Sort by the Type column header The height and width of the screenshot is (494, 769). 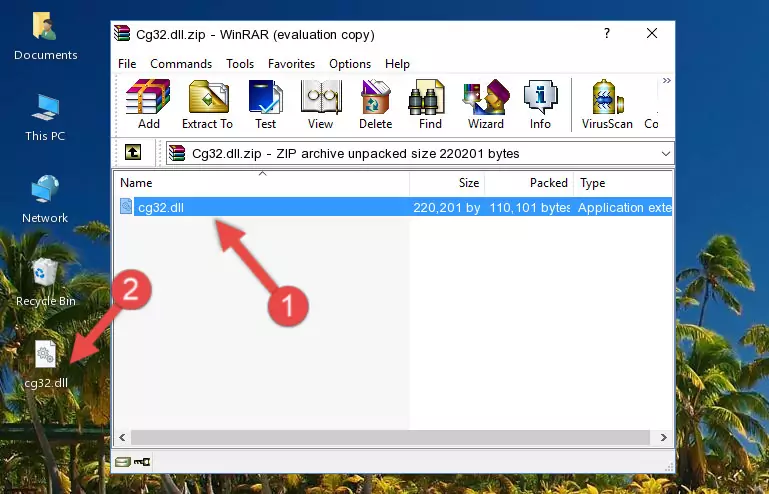623,183
